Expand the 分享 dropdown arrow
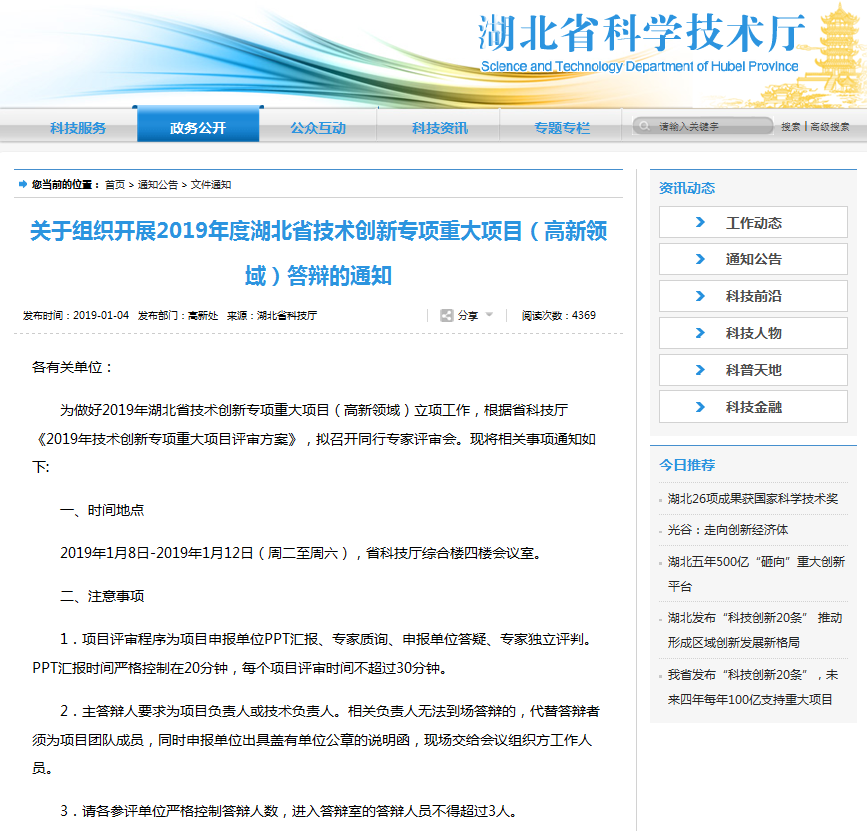This screenshot has height=831, width=867. pos(490,315)
